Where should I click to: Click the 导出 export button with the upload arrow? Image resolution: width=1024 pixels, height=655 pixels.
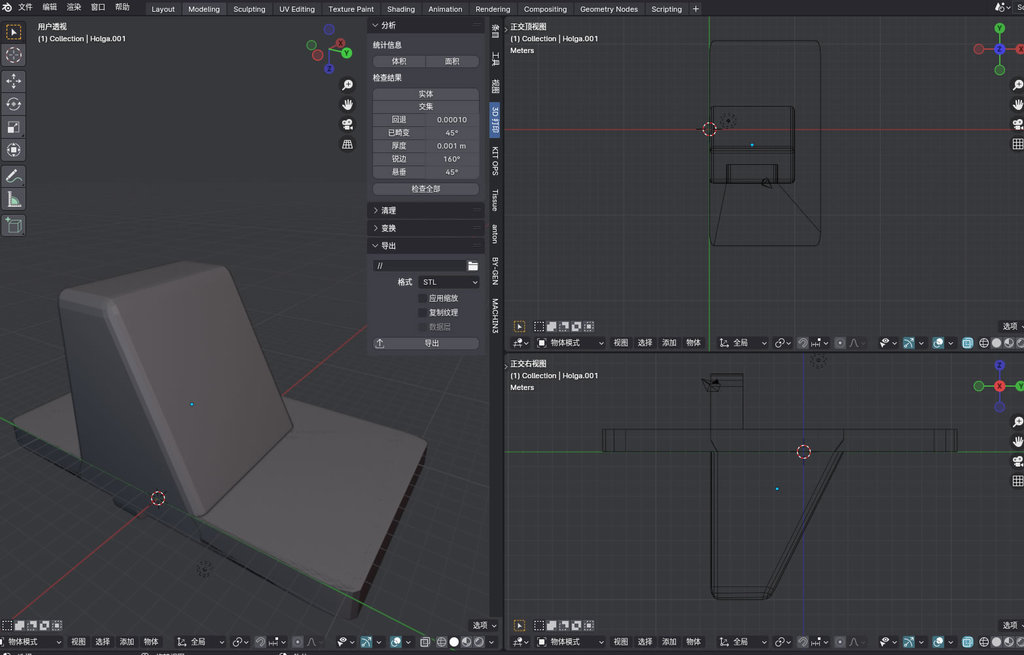tap(426, 343)
